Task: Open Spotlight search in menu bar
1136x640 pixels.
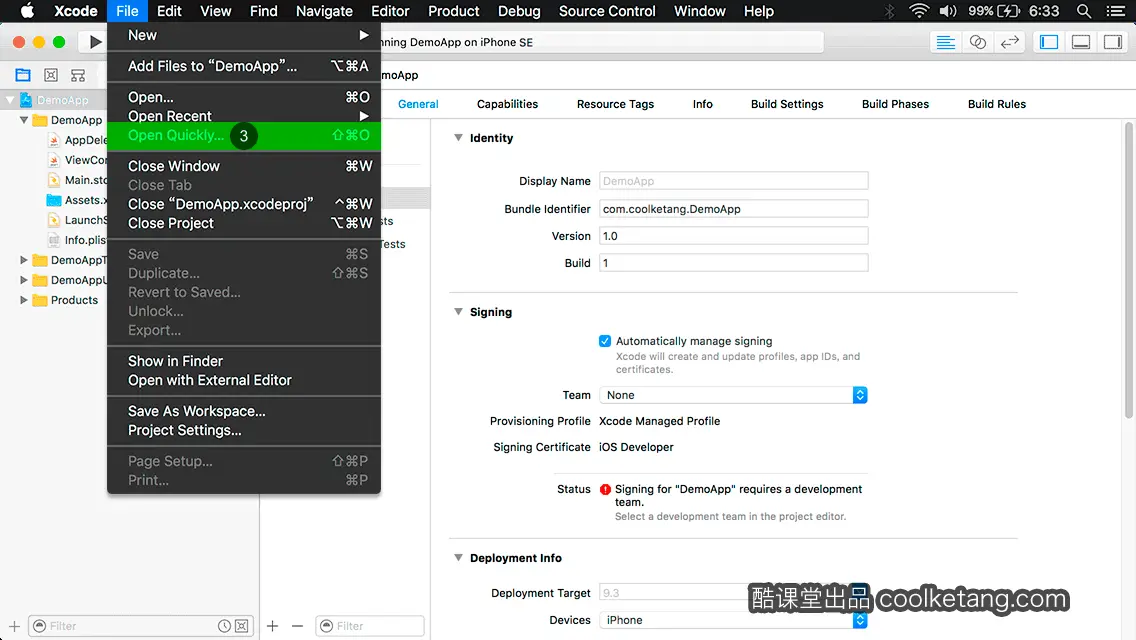Action: 1084,11
